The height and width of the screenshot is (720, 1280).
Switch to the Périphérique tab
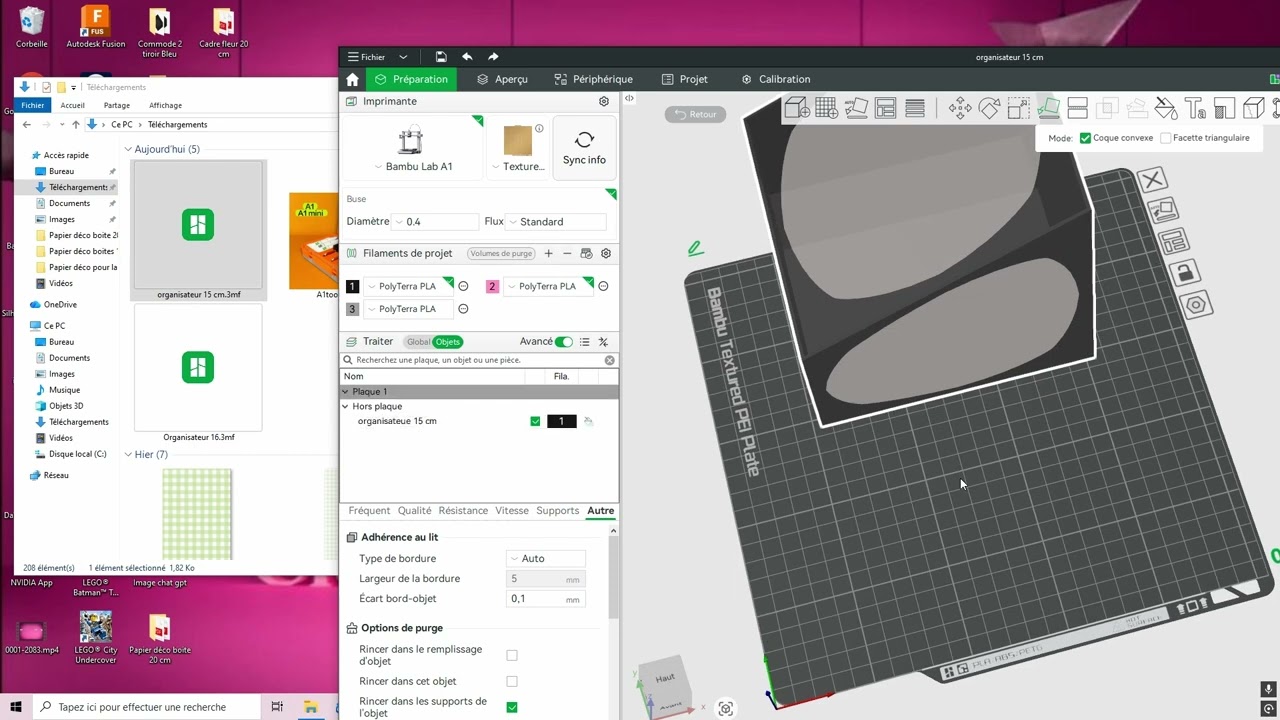pos(594,79)
